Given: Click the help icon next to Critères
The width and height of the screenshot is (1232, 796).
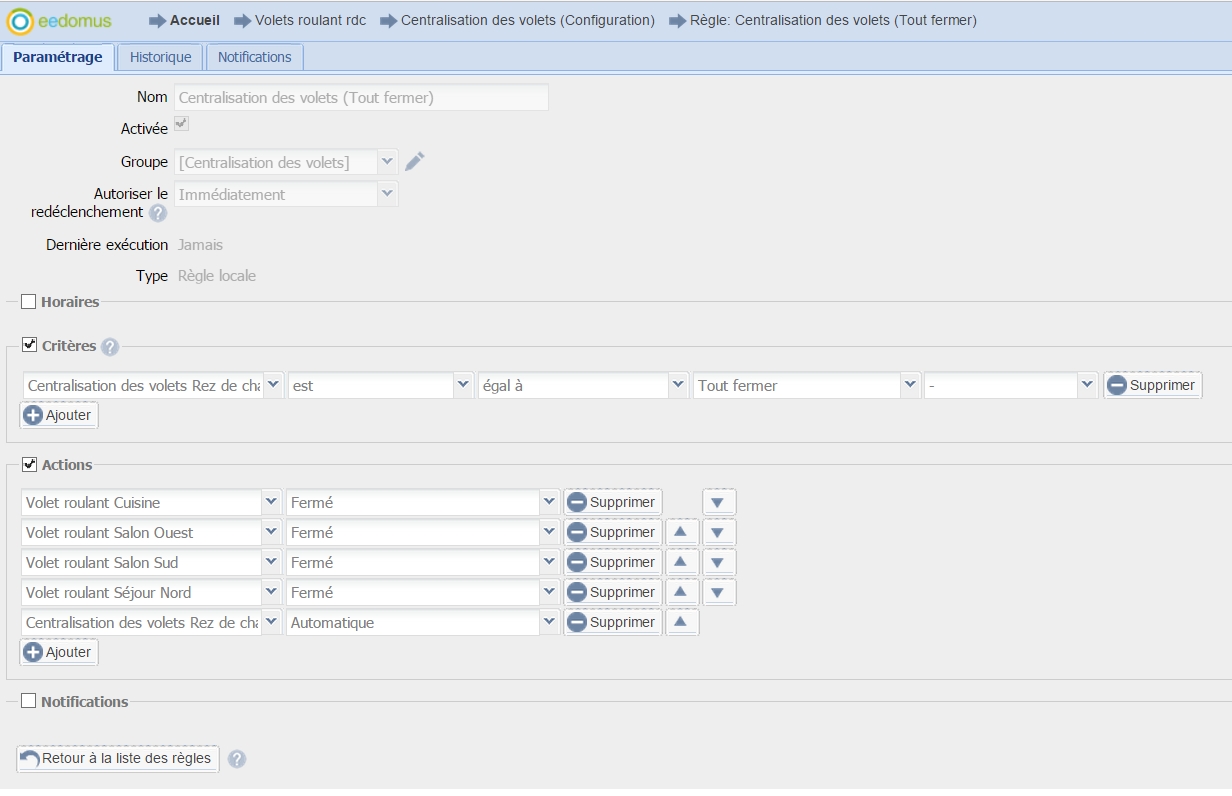Looking at the screenshot, I should (110, 347).
